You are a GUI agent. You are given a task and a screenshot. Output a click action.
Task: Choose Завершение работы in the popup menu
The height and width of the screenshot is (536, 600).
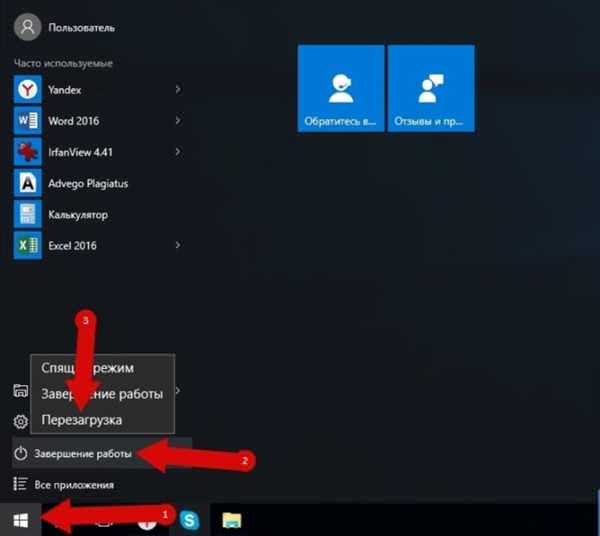[x=102, y=394]
